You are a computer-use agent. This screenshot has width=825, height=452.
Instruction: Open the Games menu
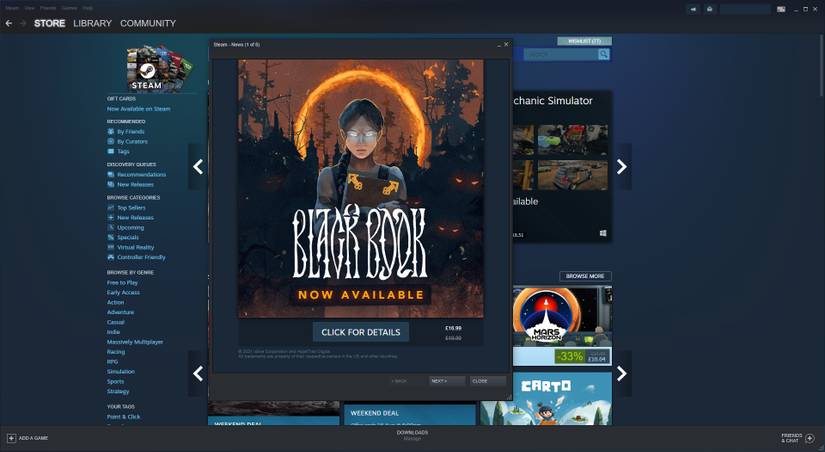69,8
